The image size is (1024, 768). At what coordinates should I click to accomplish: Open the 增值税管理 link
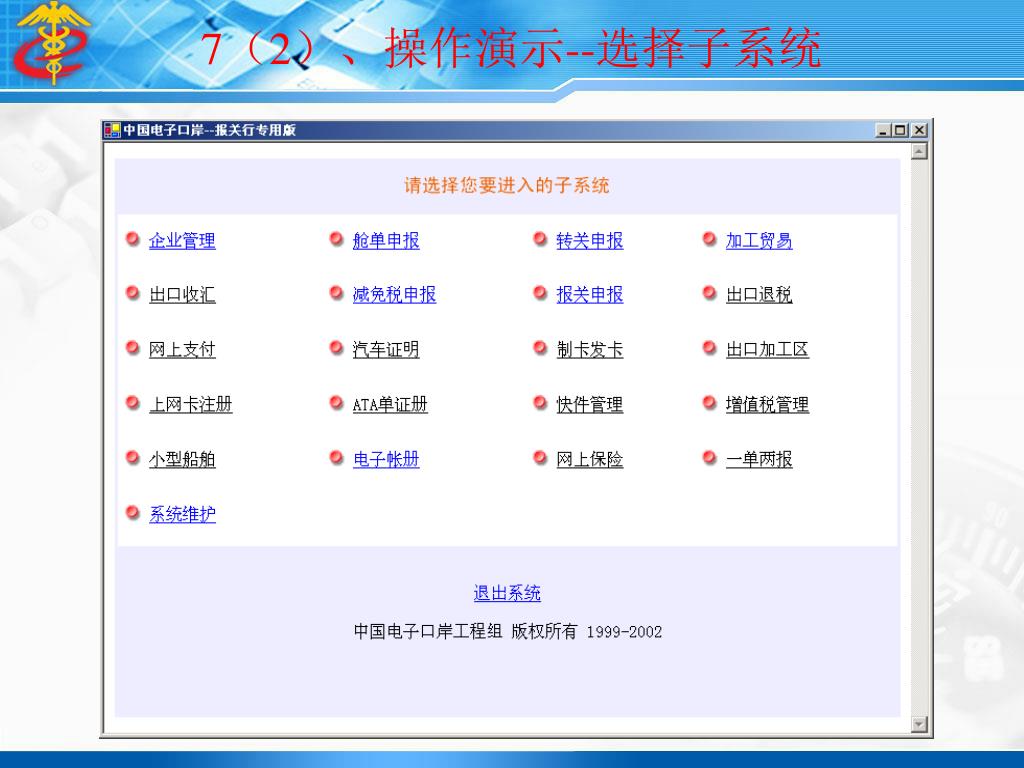767,404
